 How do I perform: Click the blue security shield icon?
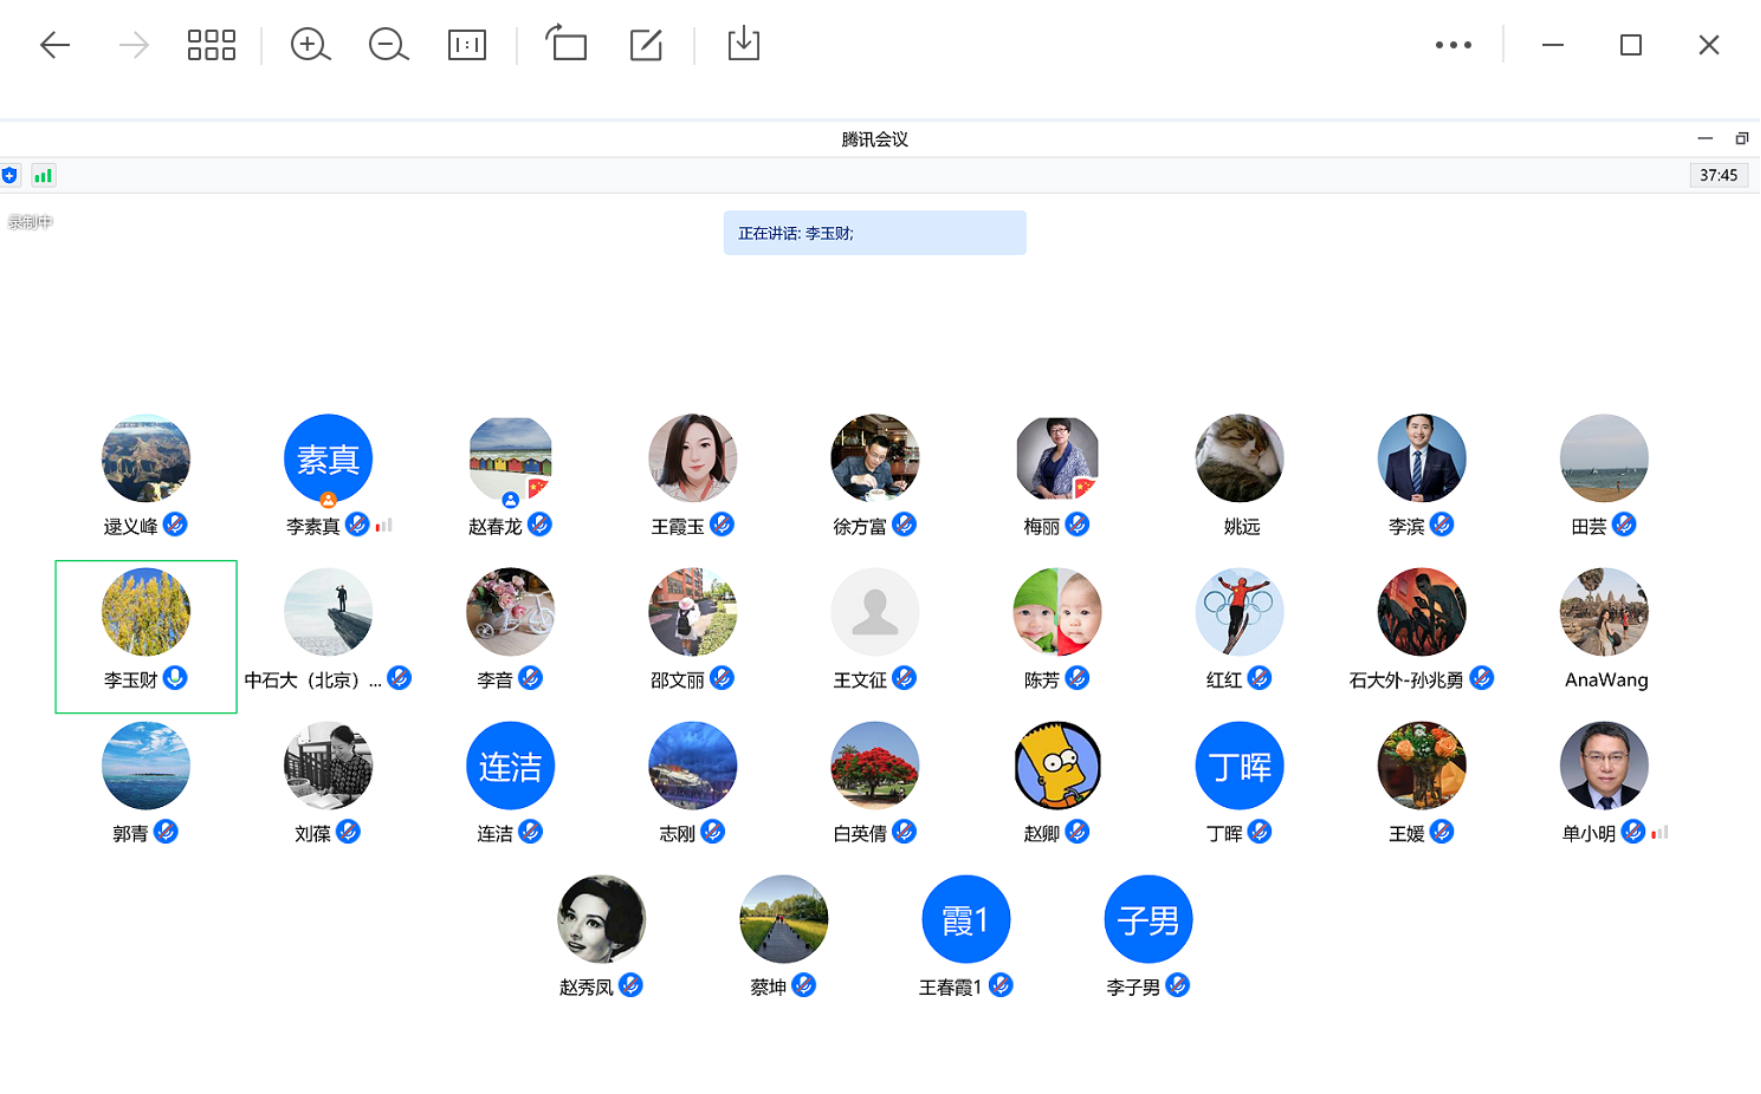(10, 176)
